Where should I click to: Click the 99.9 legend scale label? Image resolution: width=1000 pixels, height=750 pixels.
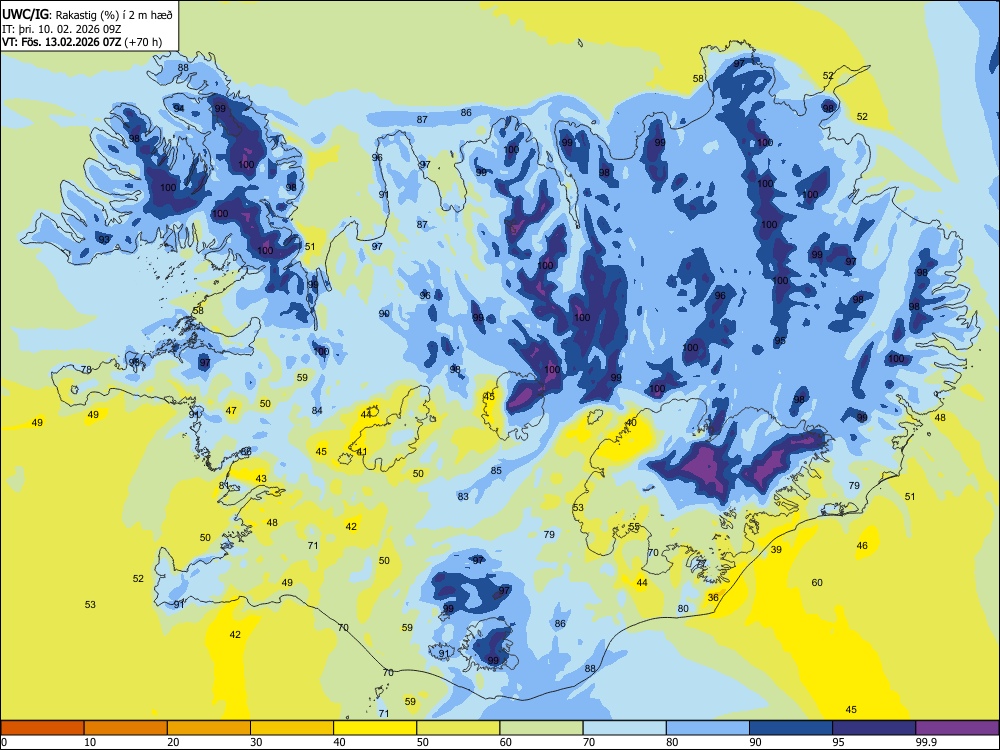point(926,742)
